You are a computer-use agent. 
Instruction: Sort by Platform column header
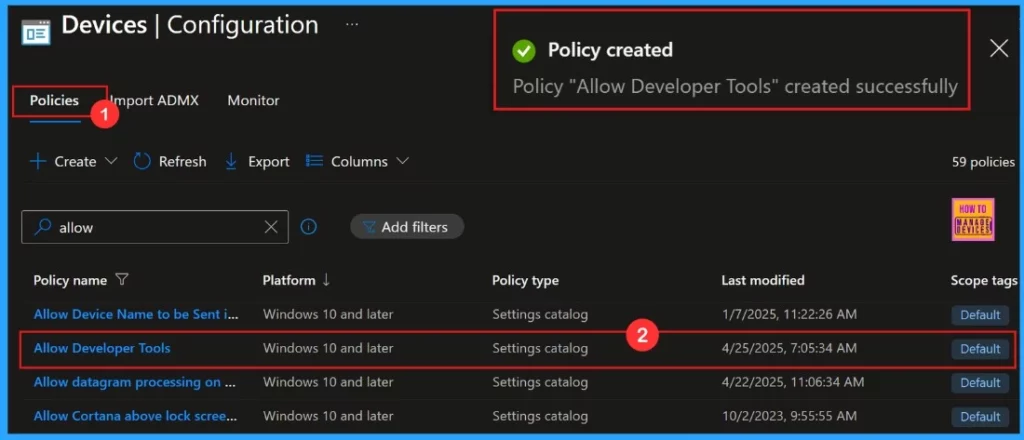[289, 280]
